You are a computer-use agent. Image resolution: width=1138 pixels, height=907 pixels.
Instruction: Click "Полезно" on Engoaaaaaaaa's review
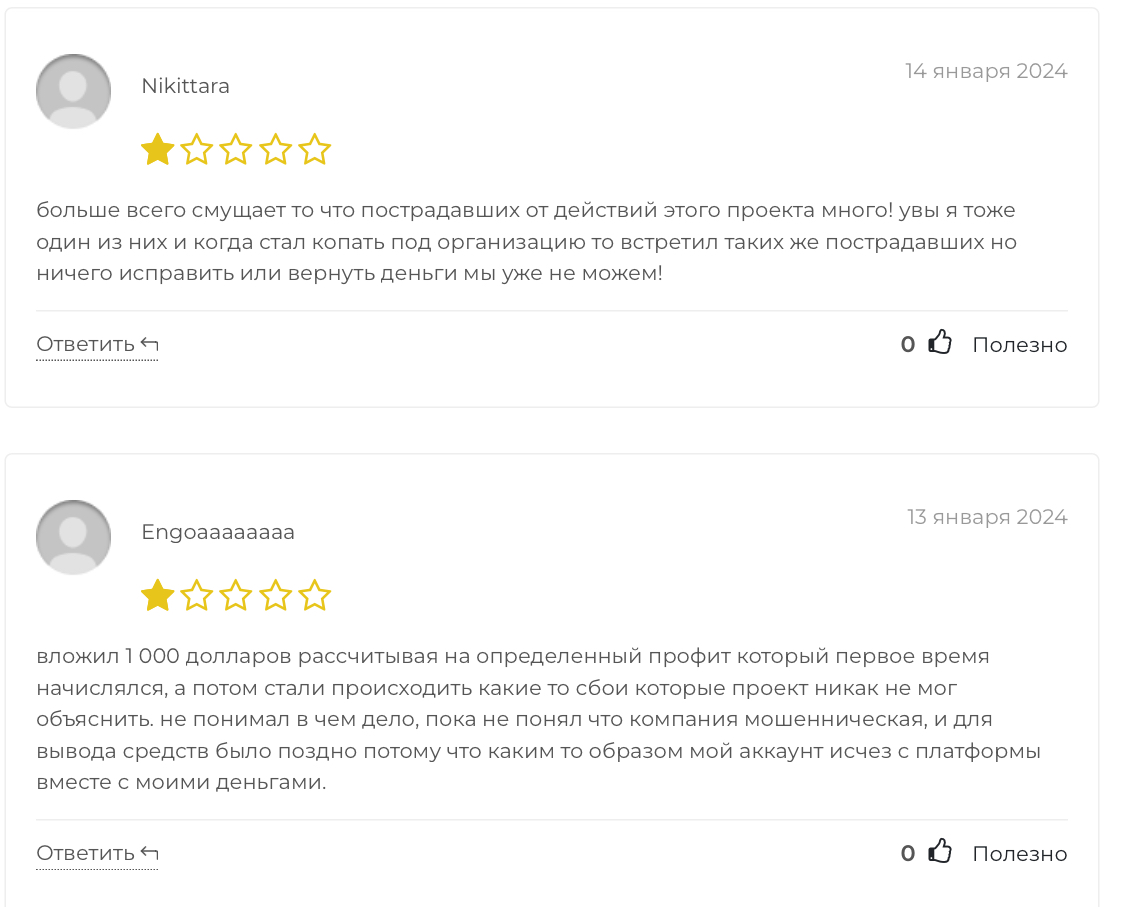click(1020, 854)
